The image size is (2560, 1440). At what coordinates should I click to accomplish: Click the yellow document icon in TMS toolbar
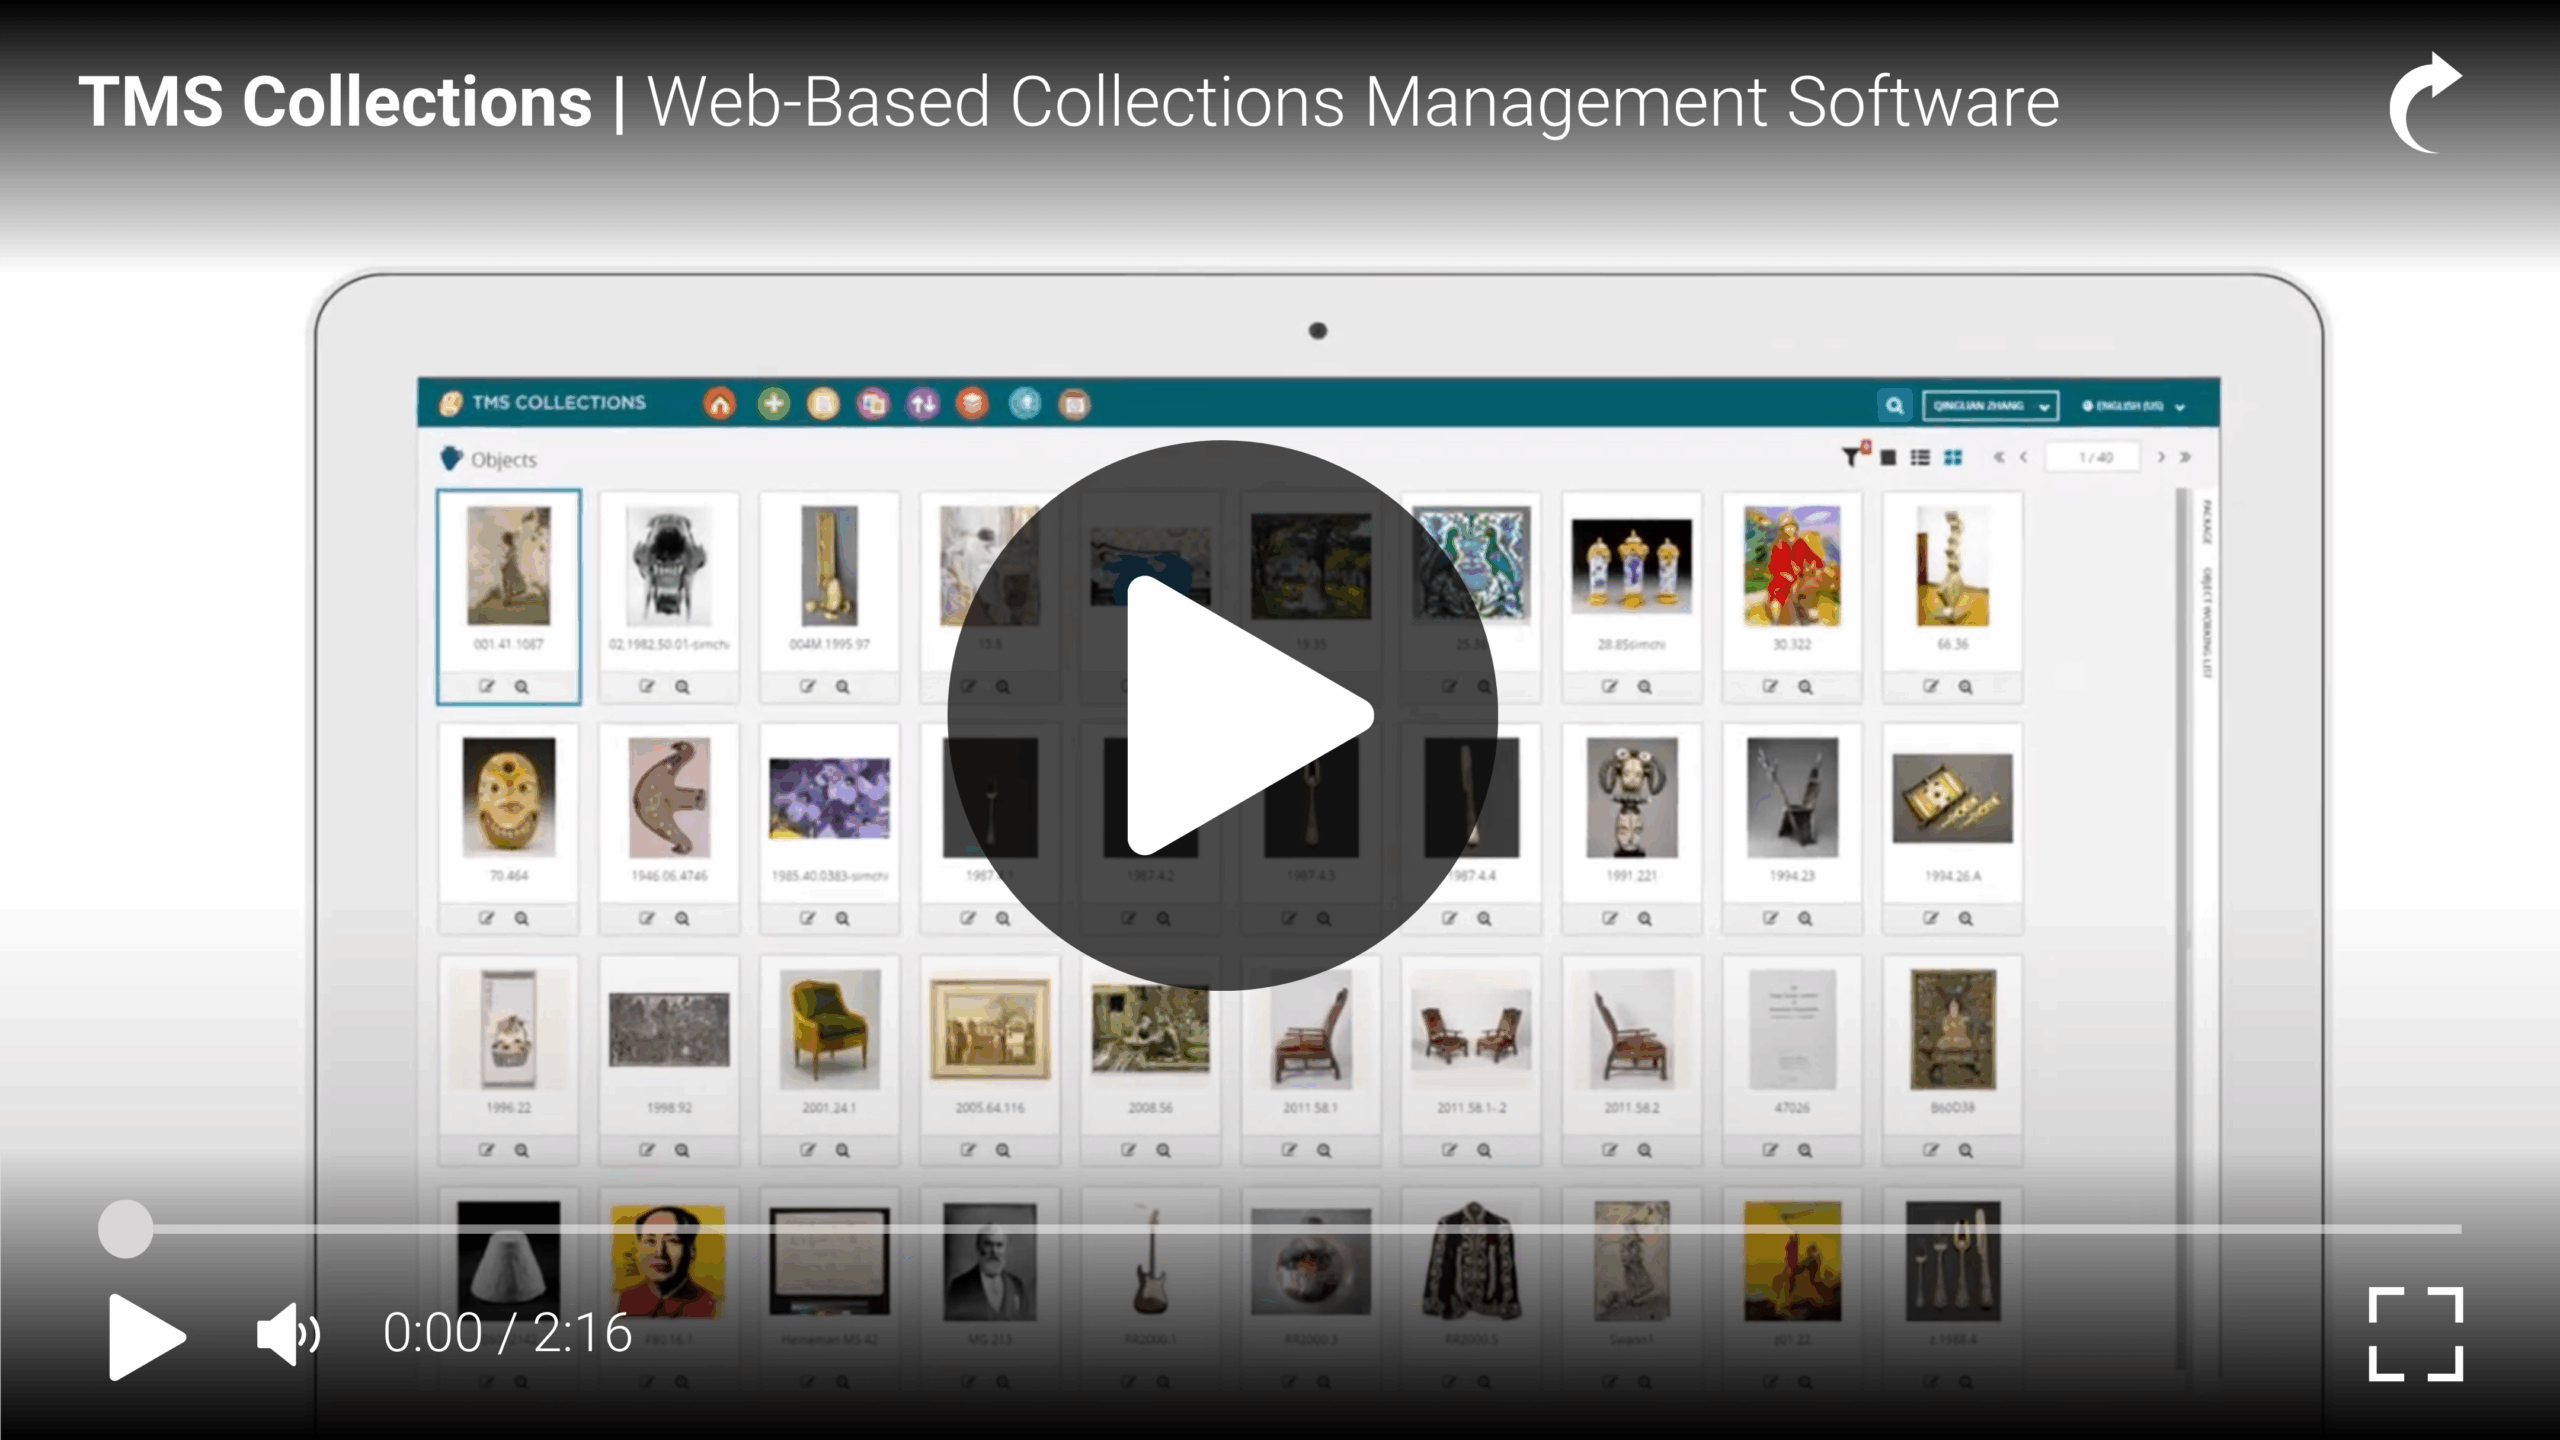click(x=823, y=404)
